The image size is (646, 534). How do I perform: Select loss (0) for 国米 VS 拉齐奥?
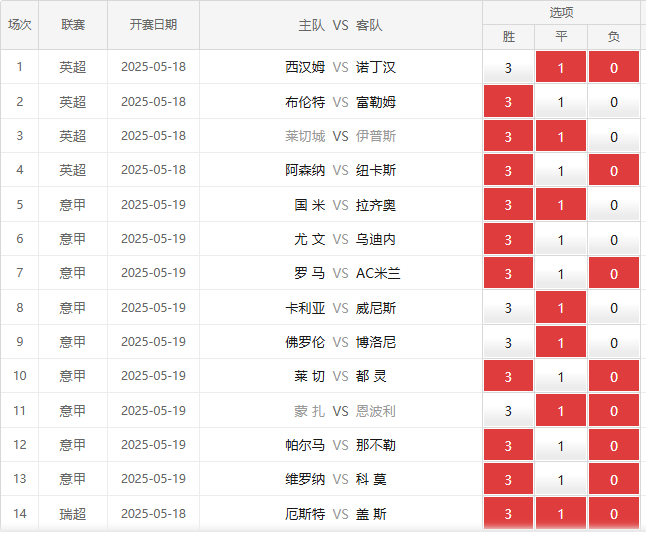614,204
